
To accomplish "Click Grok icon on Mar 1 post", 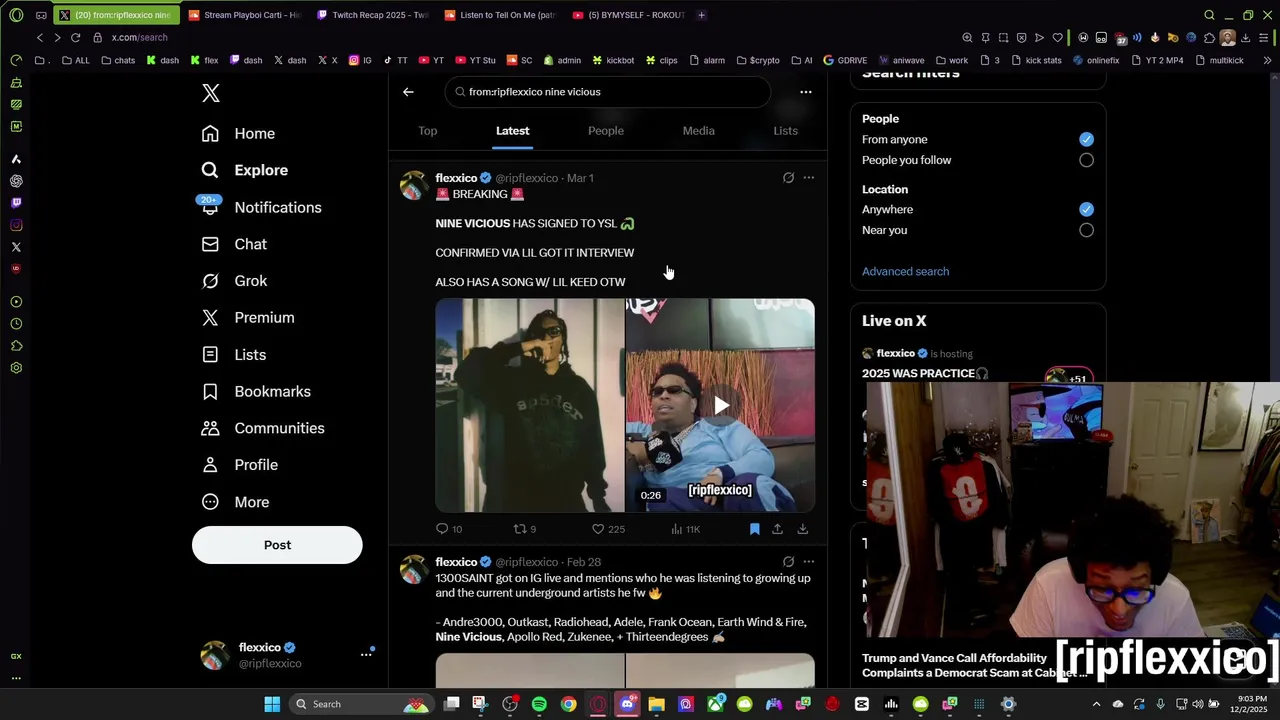I will pos(788,178).
